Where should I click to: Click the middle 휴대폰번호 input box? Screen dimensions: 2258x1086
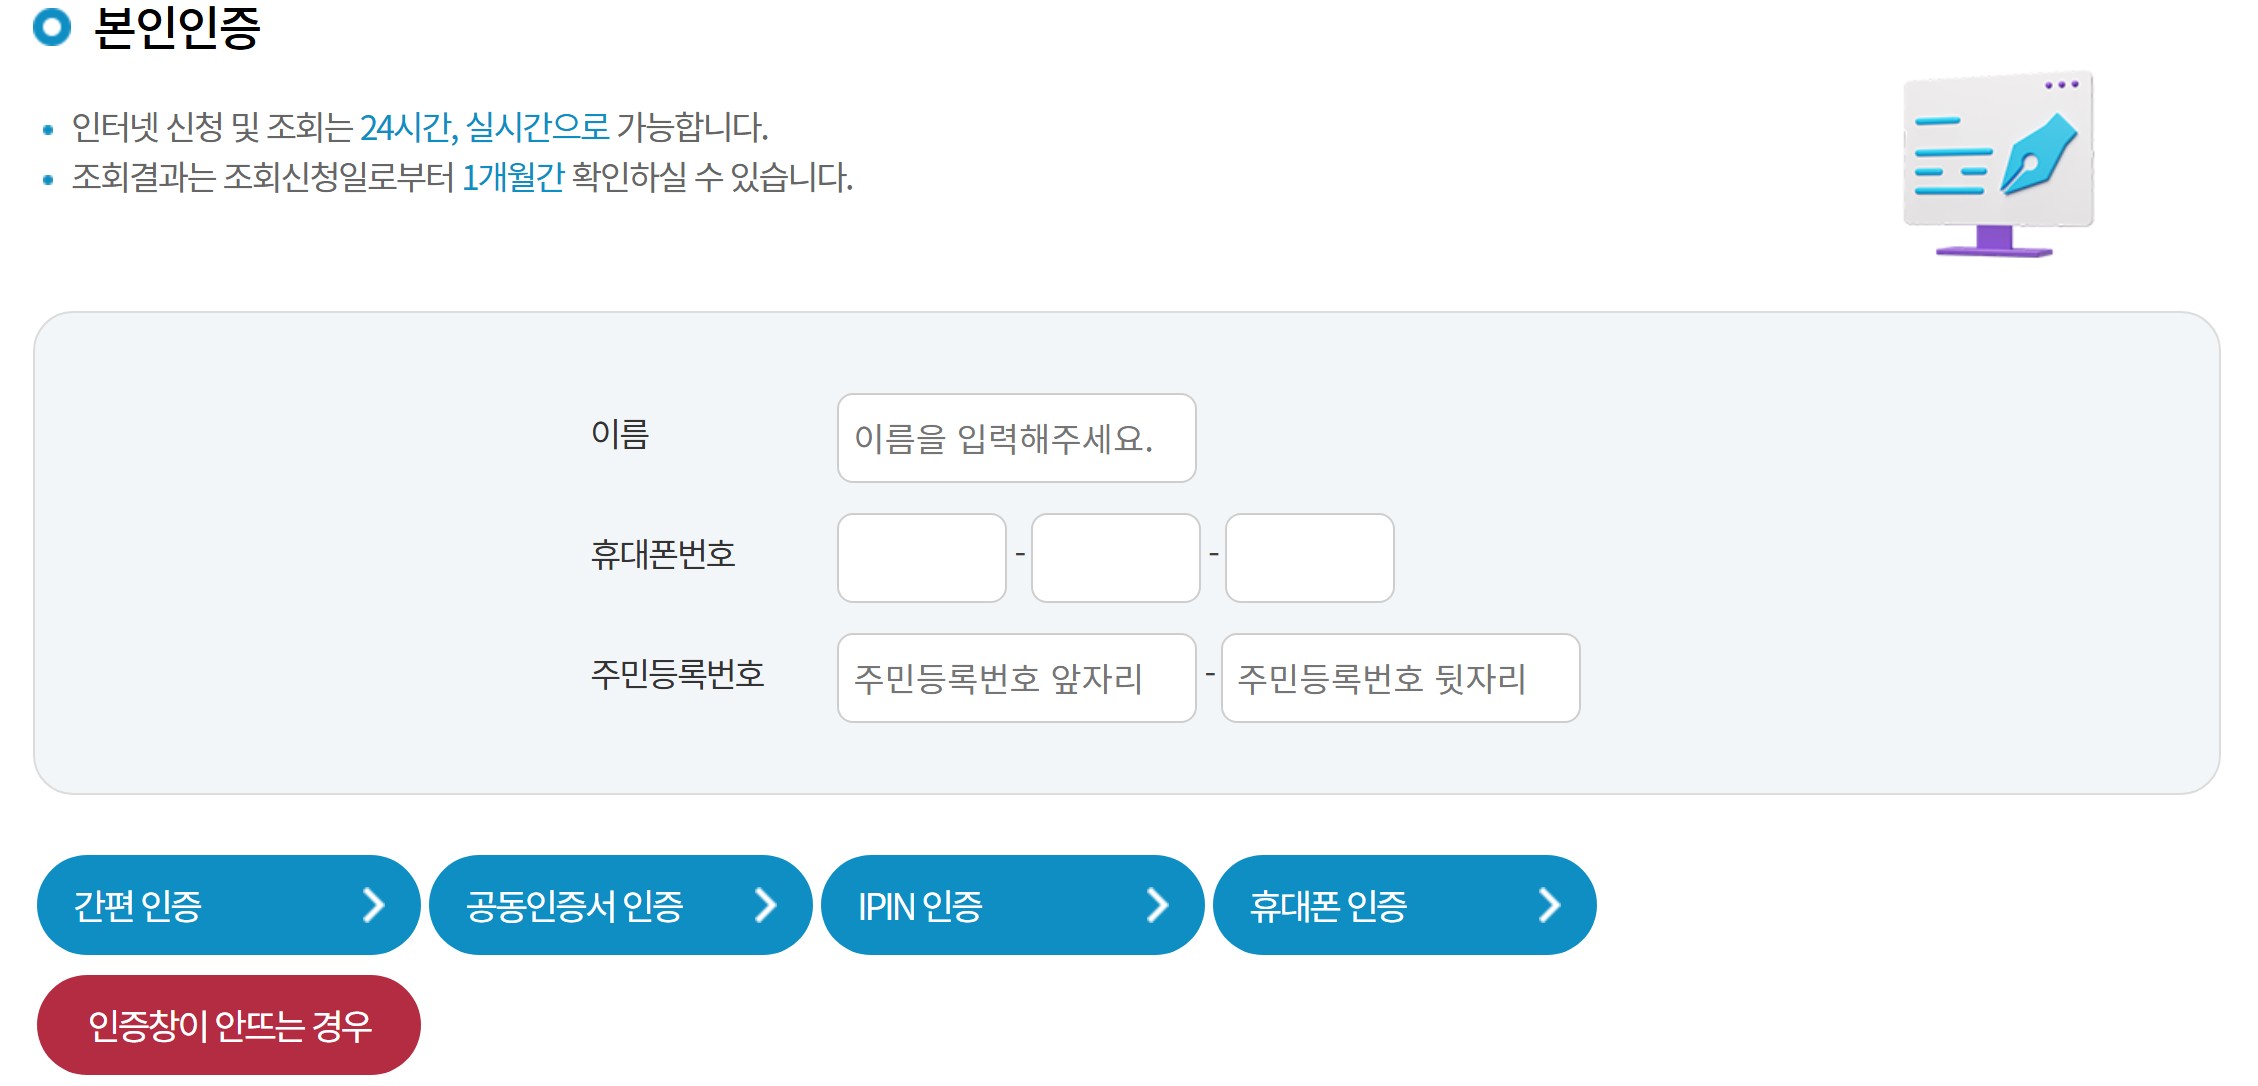coord(1115,559)
